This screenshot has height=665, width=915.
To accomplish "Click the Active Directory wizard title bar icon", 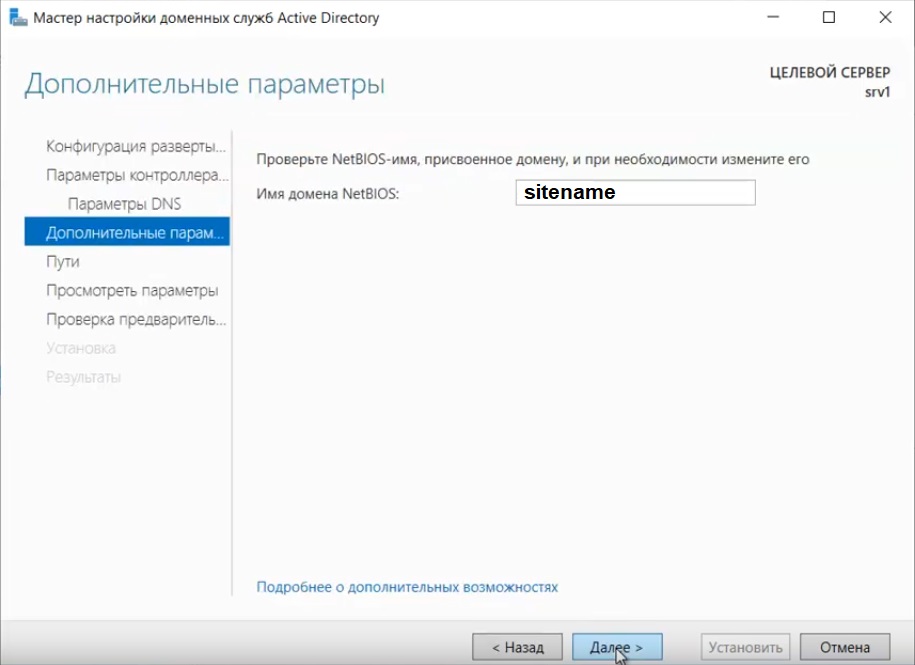I will [x=18, y=18].
